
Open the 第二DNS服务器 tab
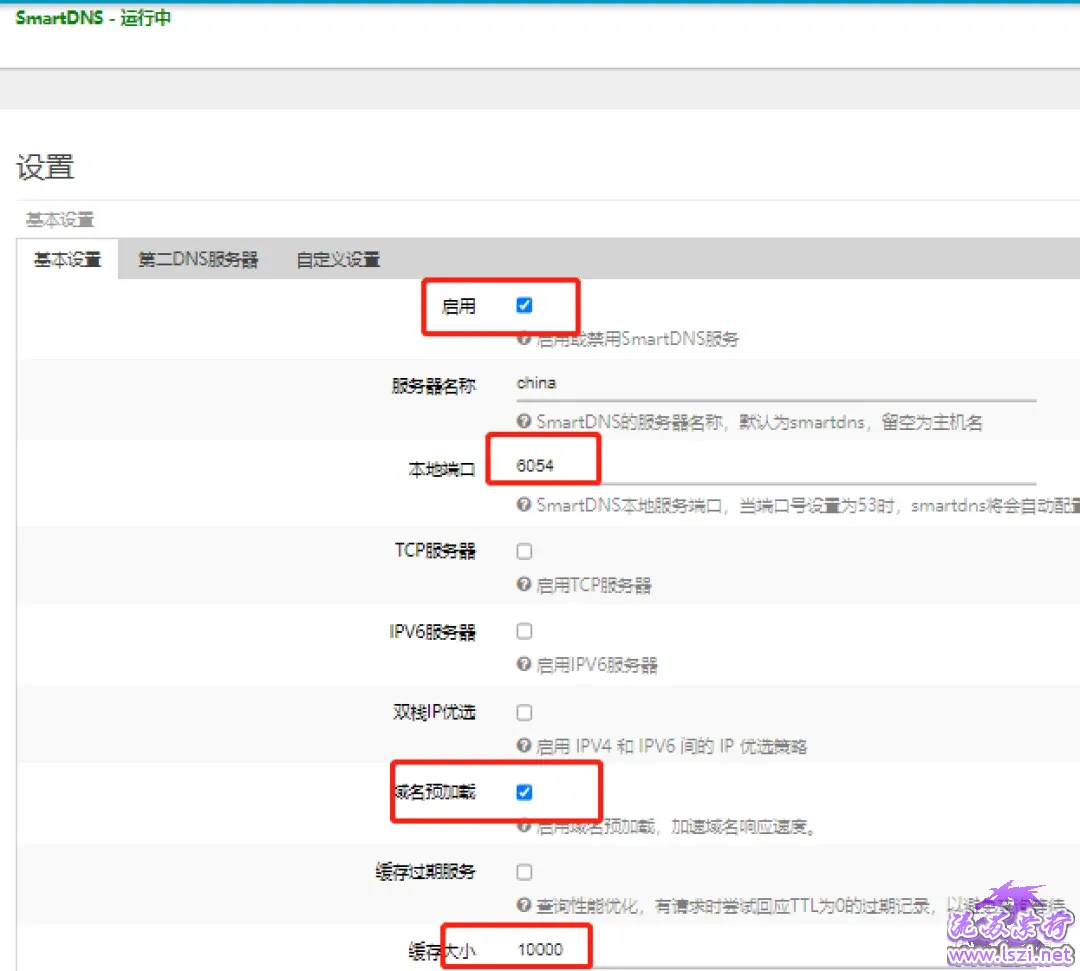click(x=198, y=260)
